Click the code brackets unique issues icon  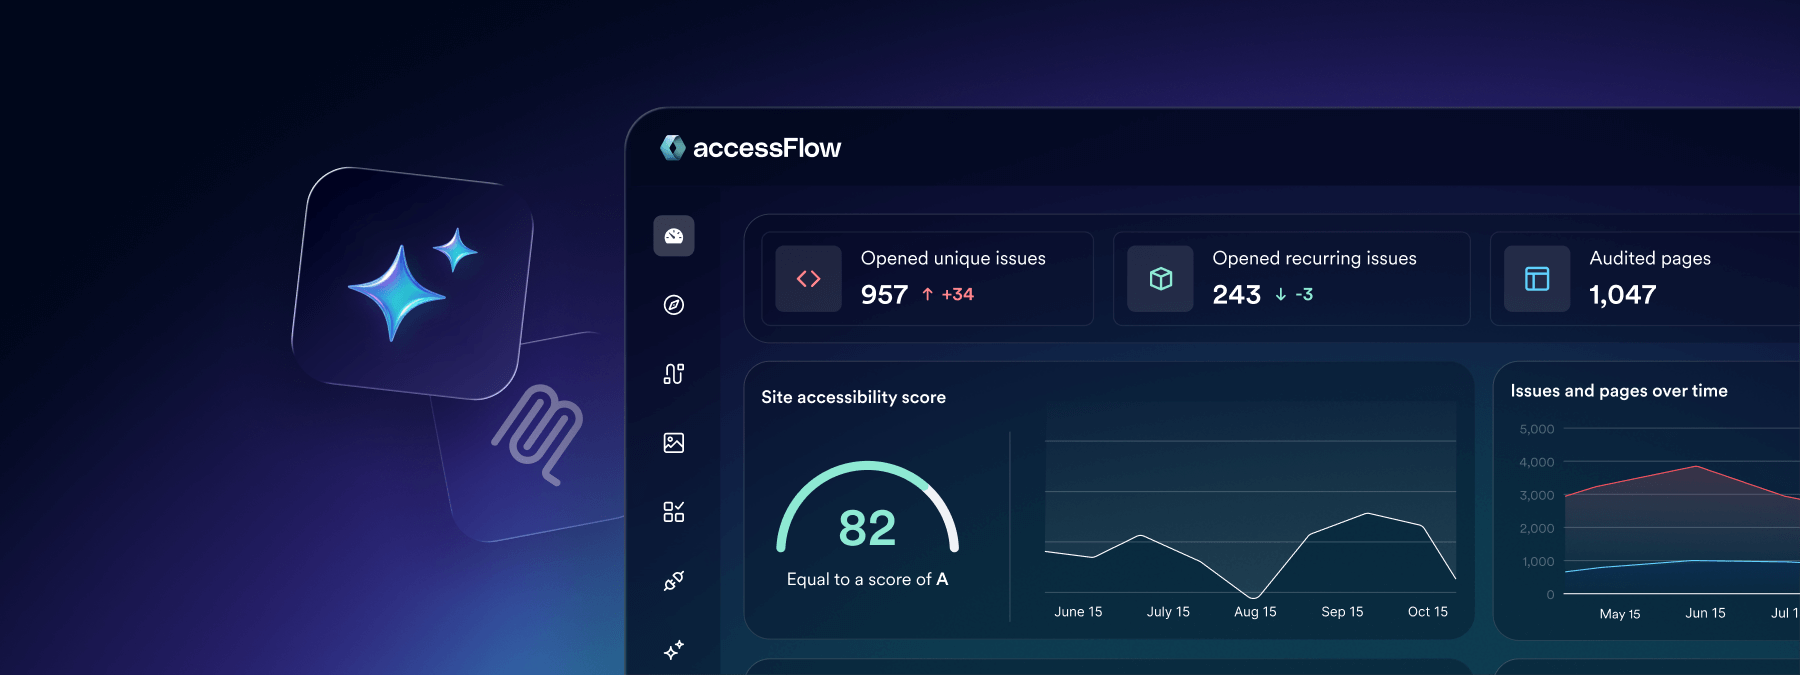point(808,279)
